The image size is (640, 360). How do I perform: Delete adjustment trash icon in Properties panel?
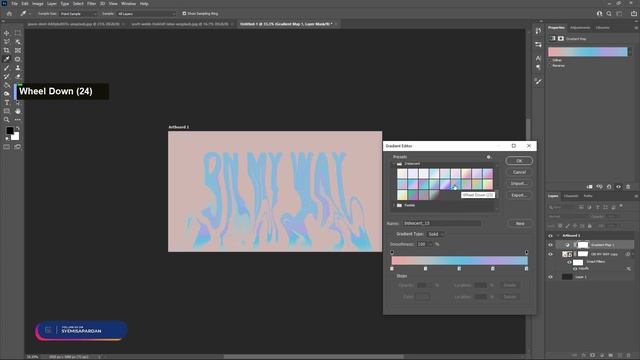tap(628, 187)
